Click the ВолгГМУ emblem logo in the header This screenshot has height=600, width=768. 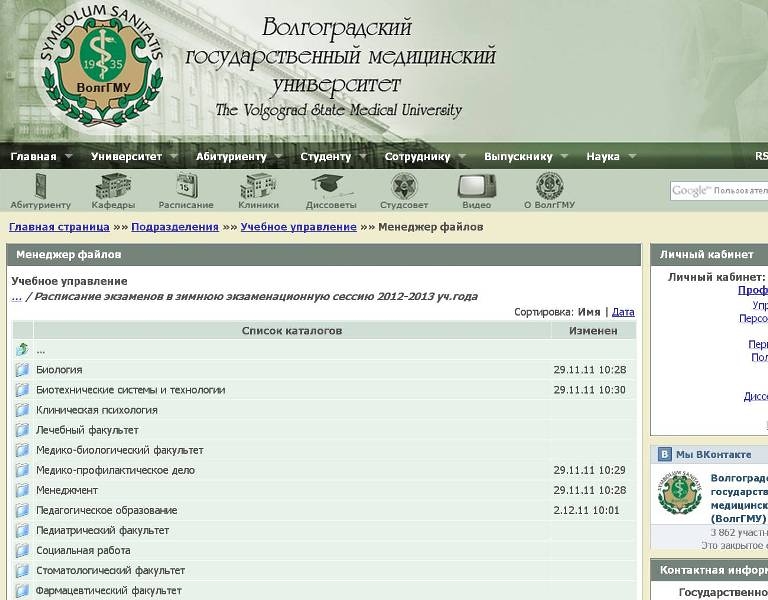(x=102, y=65)
